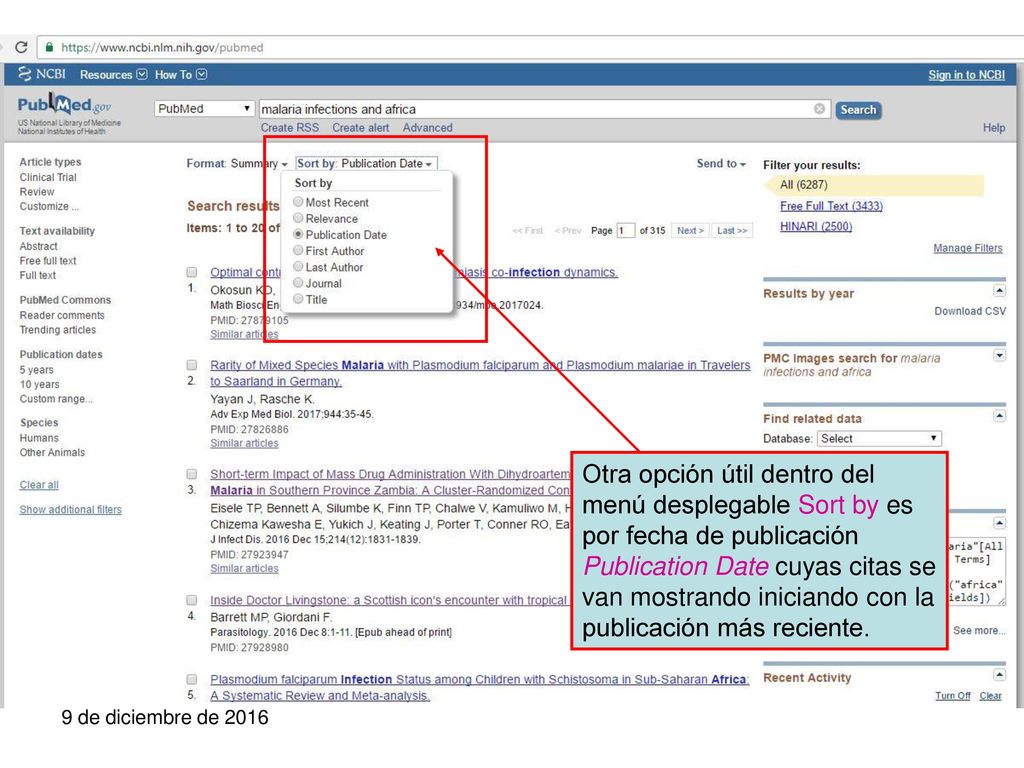Filter species by Other Animals
1024x768 pixels.
coord(52,452)
